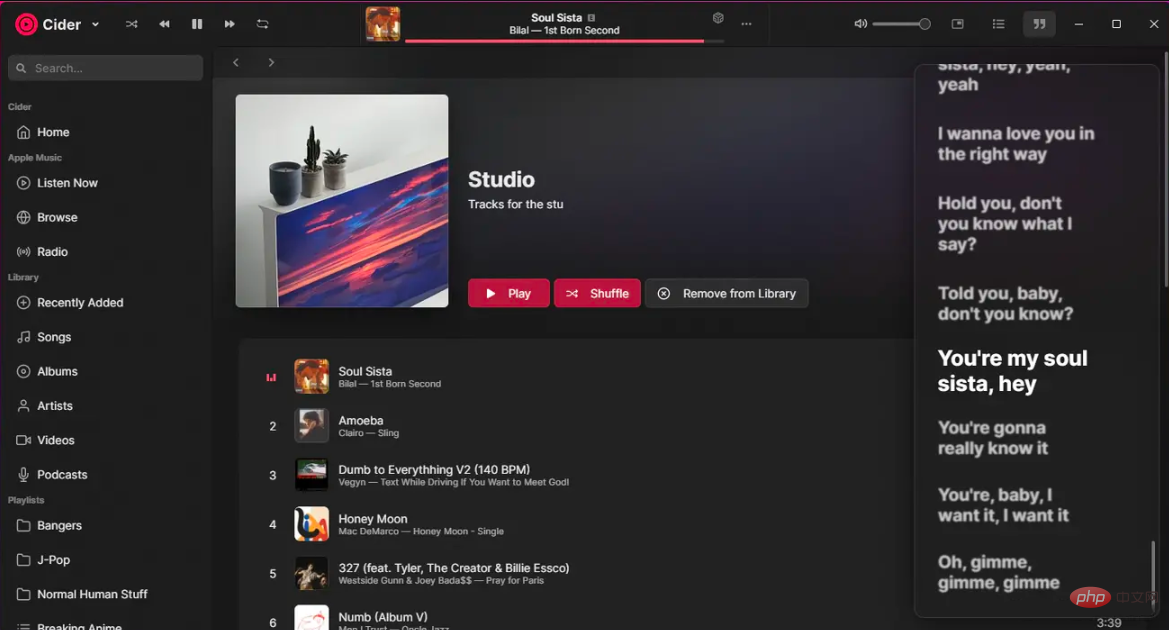Click the Soul Sista album thumbnail

312,377
